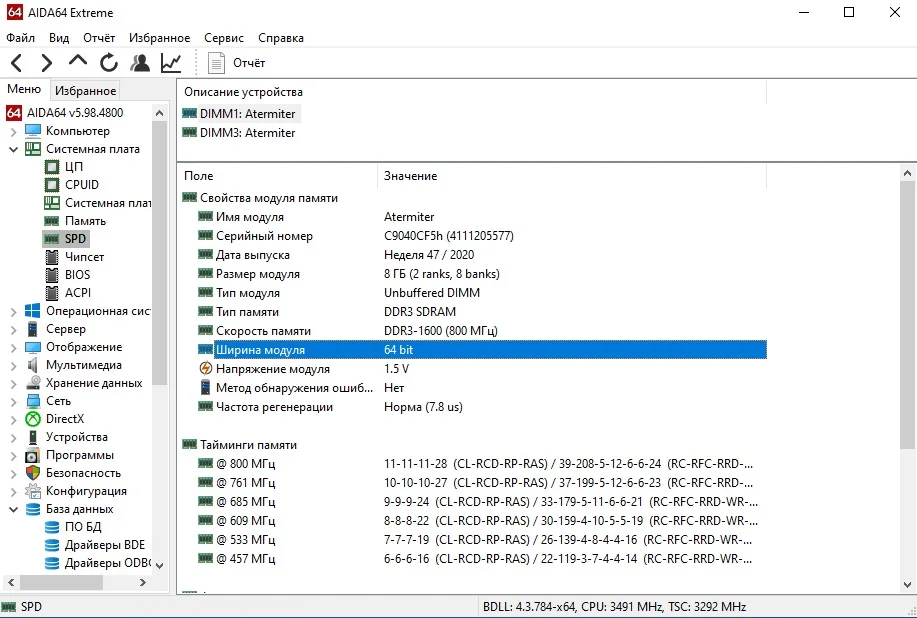Select the Серийный номер row

point(482,236)
